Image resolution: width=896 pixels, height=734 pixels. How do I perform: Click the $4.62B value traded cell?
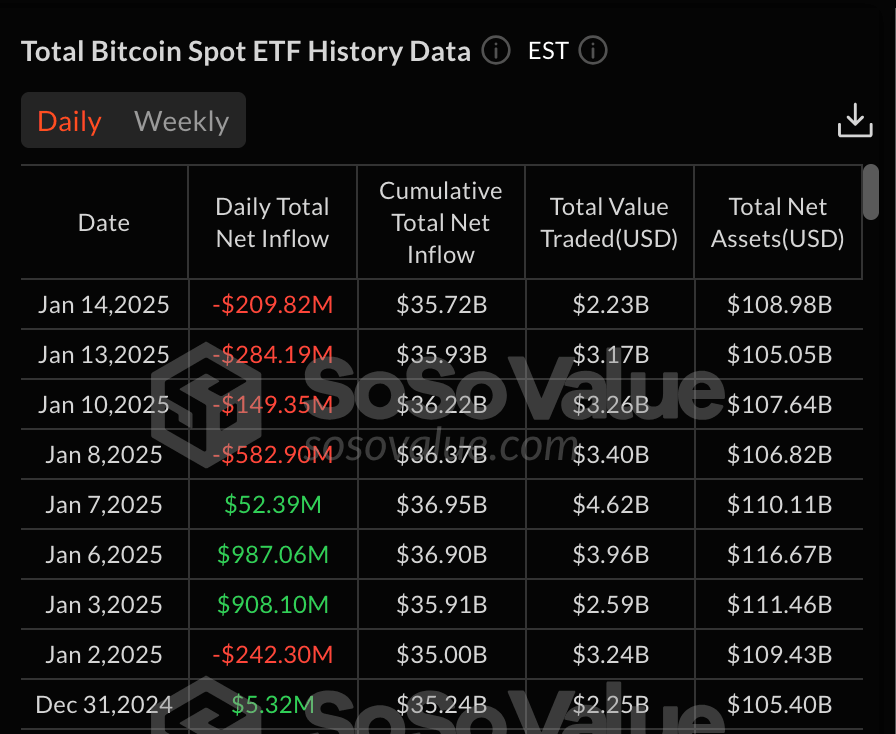[x=610, y=505]
